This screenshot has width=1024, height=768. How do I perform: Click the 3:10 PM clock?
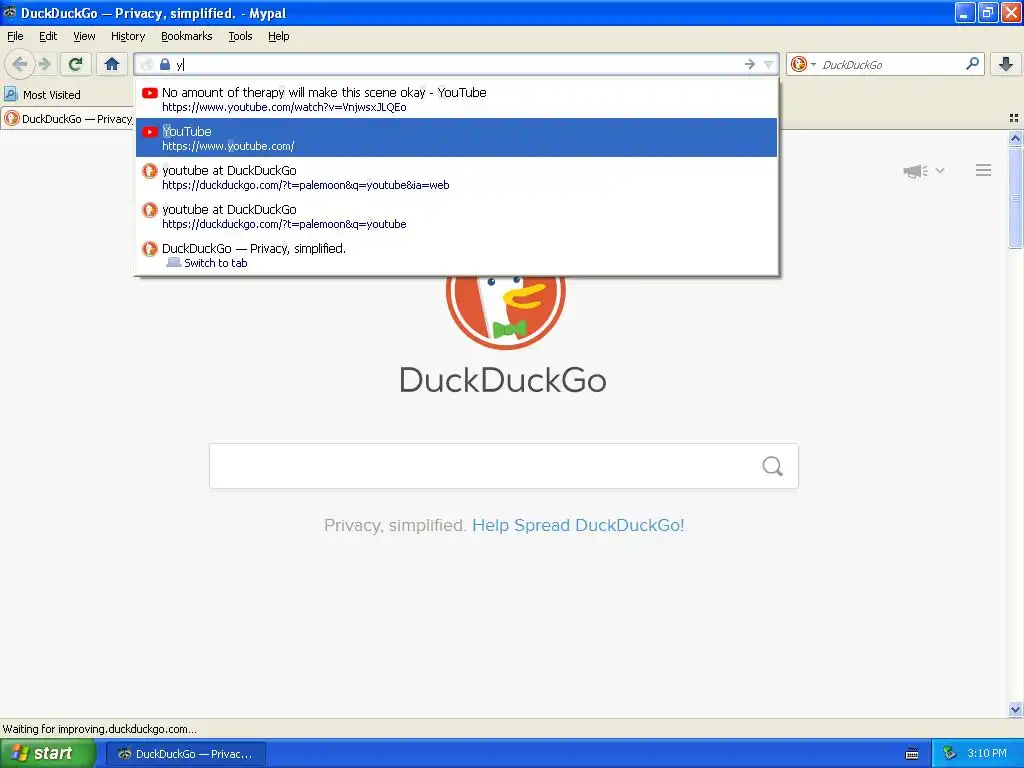coord(987,753)
